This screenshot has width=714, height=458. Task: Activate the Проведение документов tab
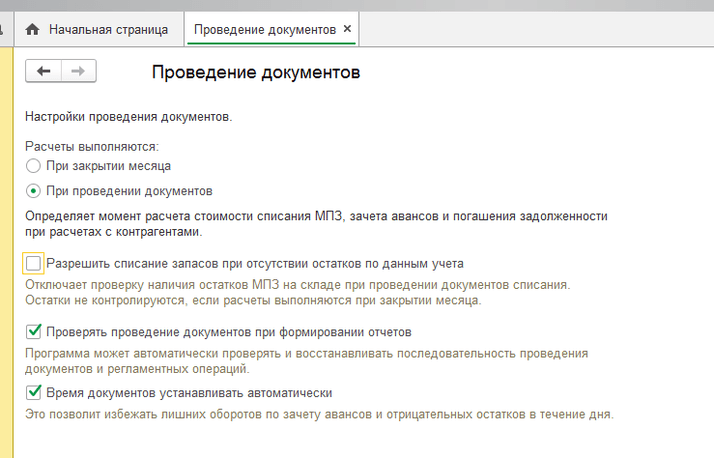click(x=264, y=30)
